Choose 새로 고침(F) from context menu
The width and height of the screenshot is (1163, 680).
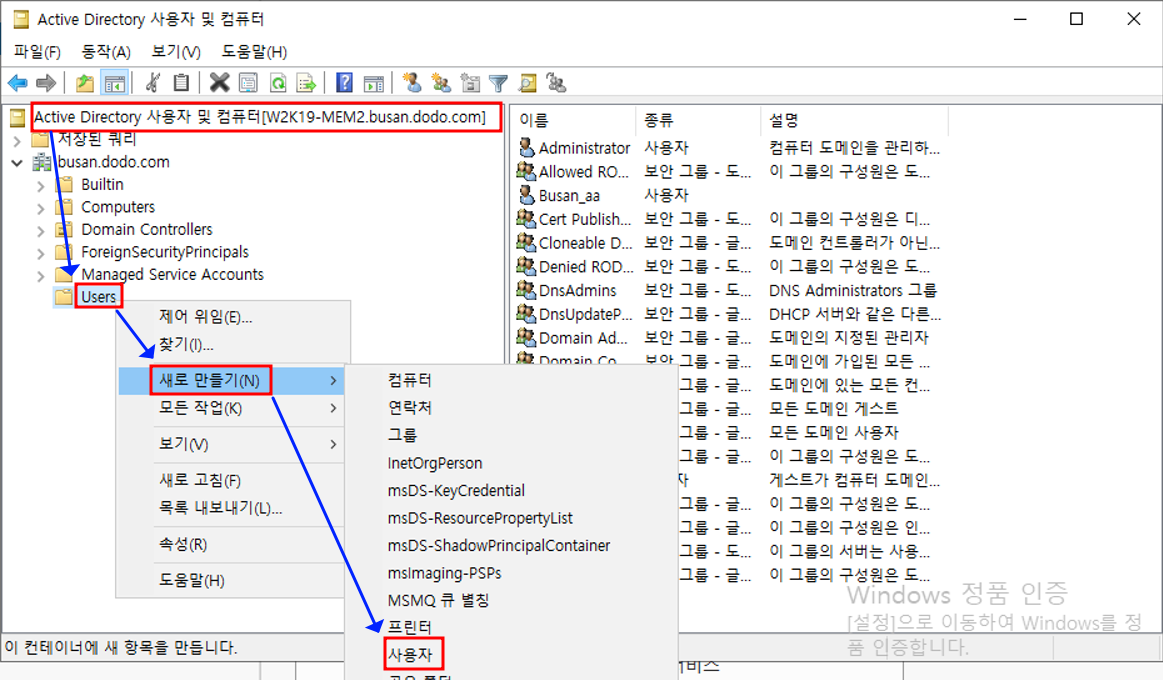(200, 480)
